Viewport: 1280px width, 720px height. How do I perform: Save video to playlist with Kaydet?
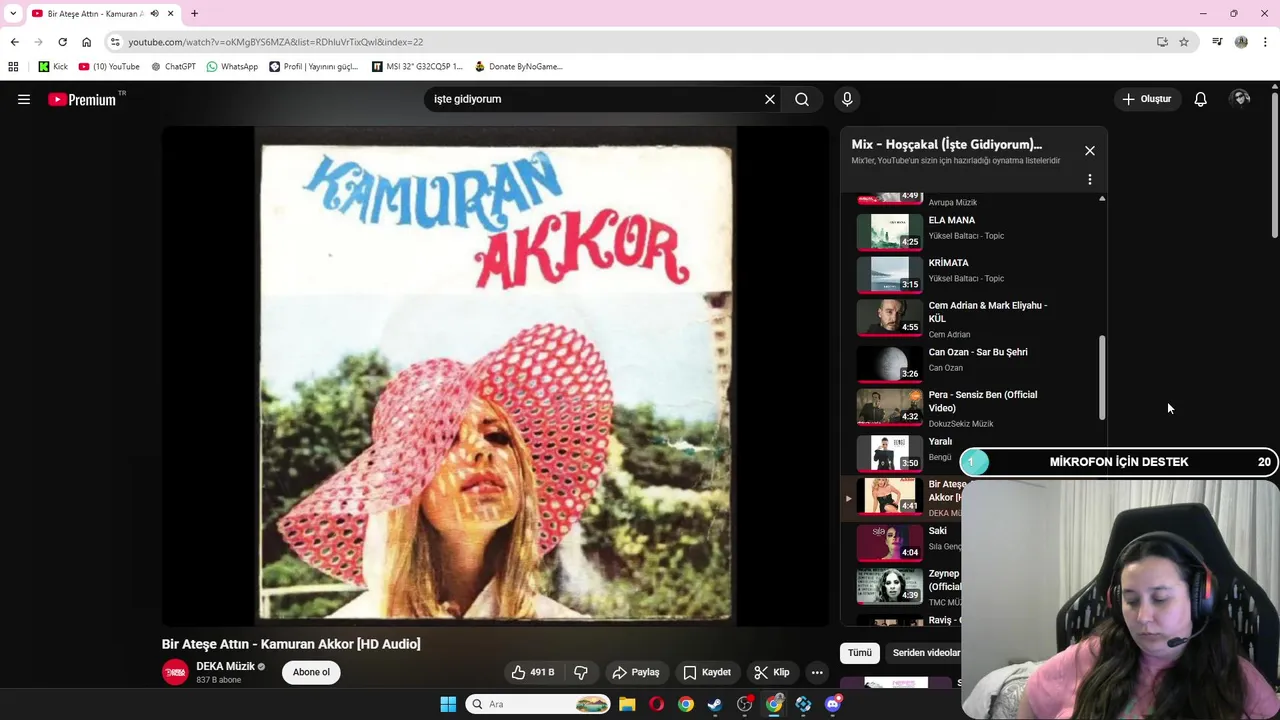(x=707, y=672)
